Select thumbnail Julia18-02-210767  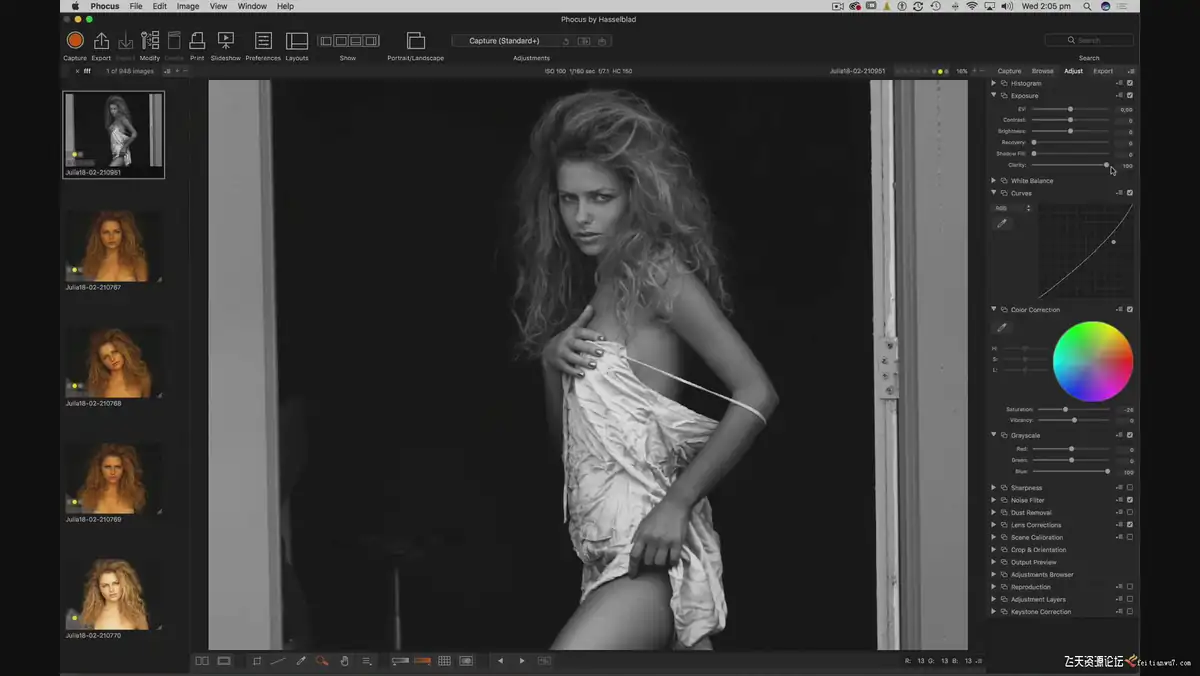(x=113, y=246)
